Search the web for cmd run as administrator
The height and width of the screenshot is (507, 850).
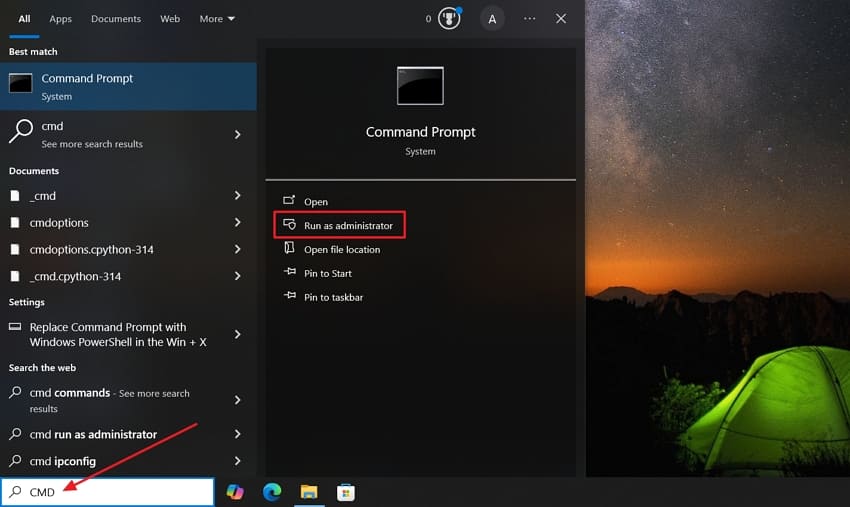point(128,434)
